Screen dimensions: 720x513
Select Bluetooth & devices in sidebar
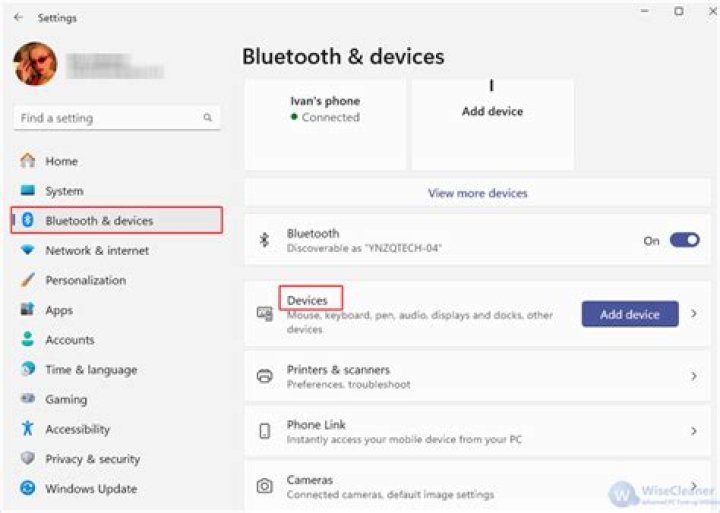tap(117, 220)
